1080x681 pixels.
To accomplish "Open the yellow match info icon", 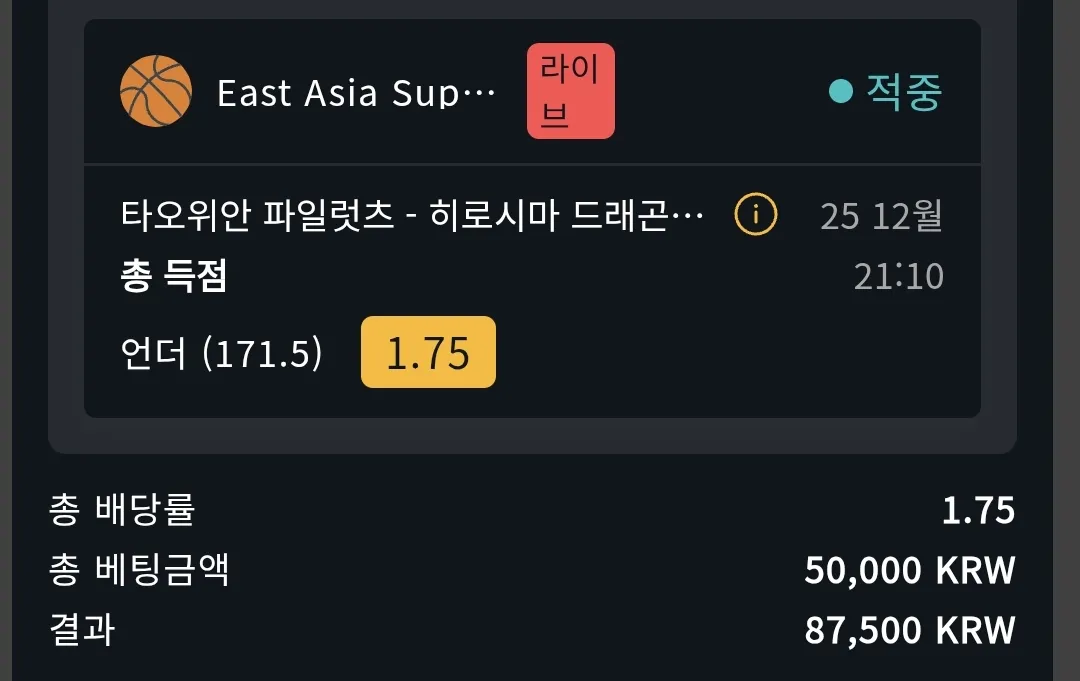I will pyautogui.click(x=756, y=214).
